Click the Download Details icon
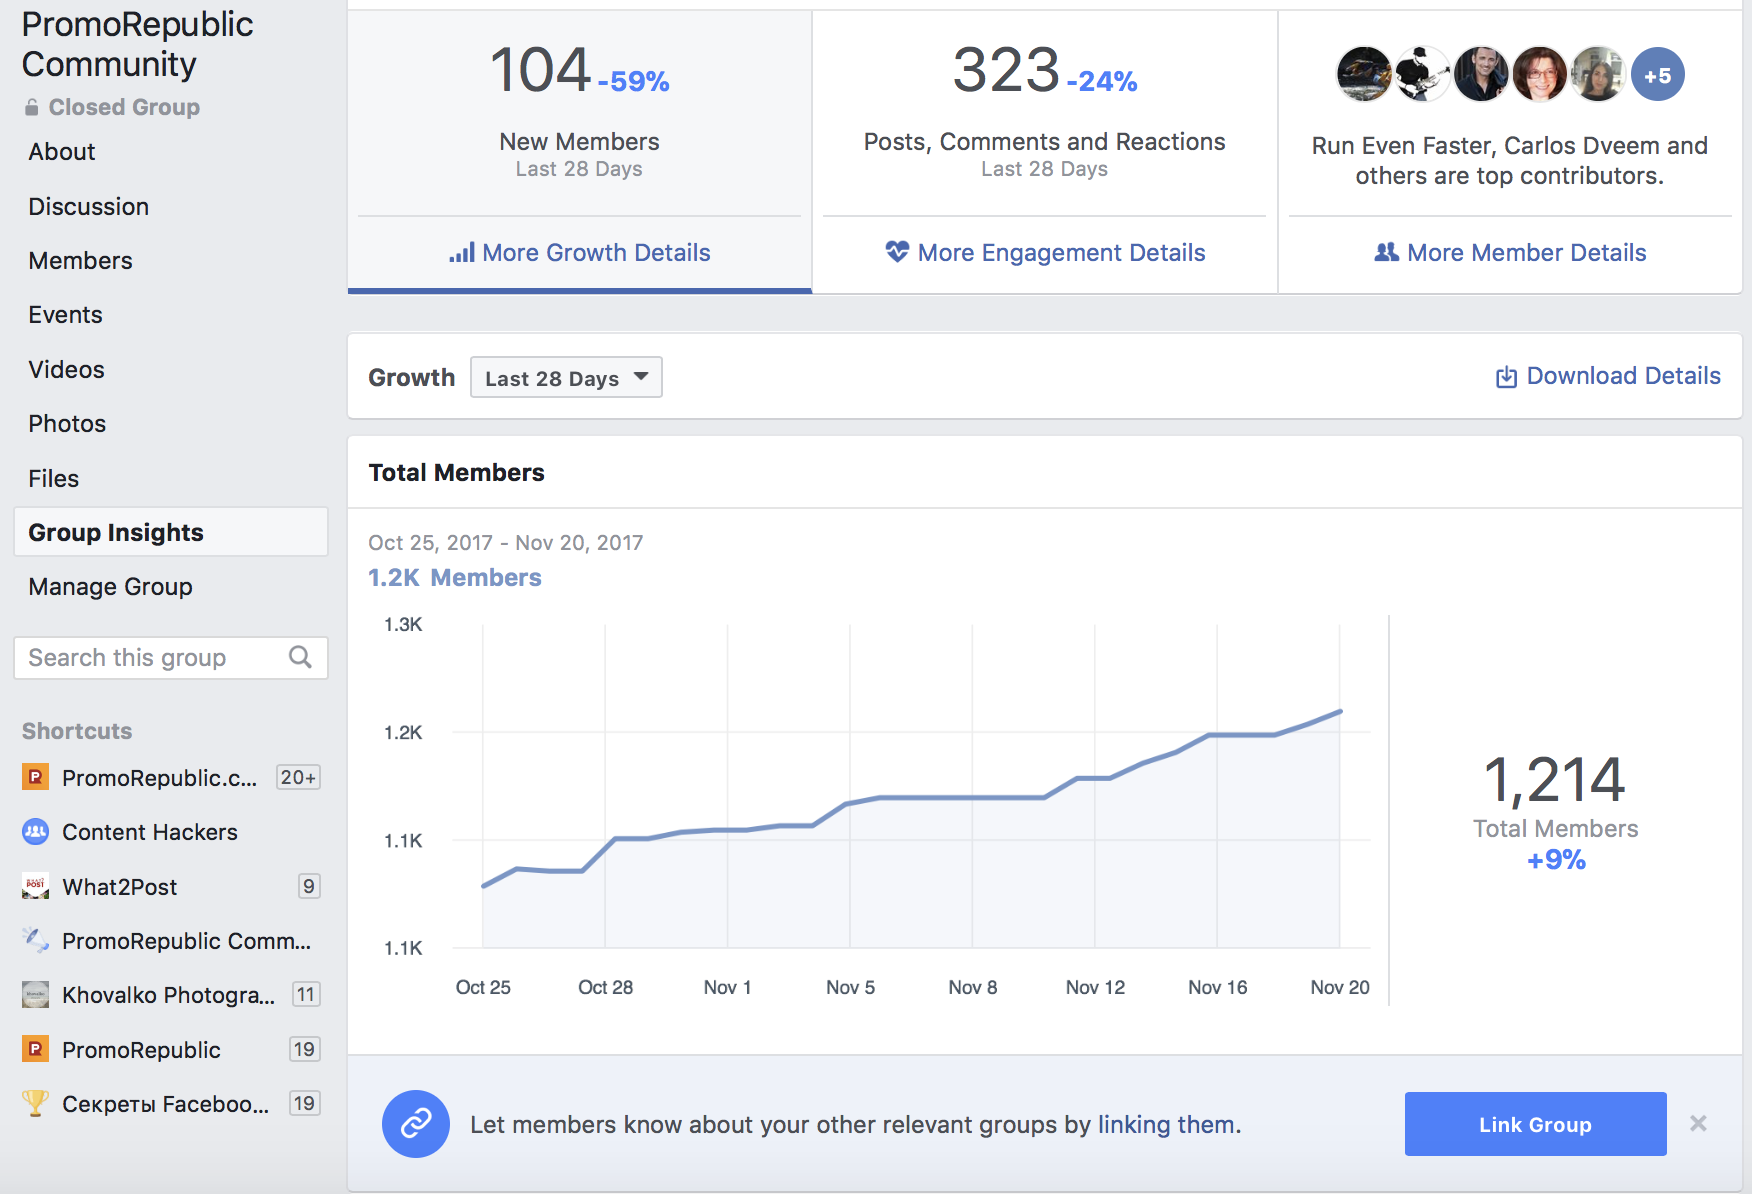1752x1194 pixels. [x=1506, y=377]
